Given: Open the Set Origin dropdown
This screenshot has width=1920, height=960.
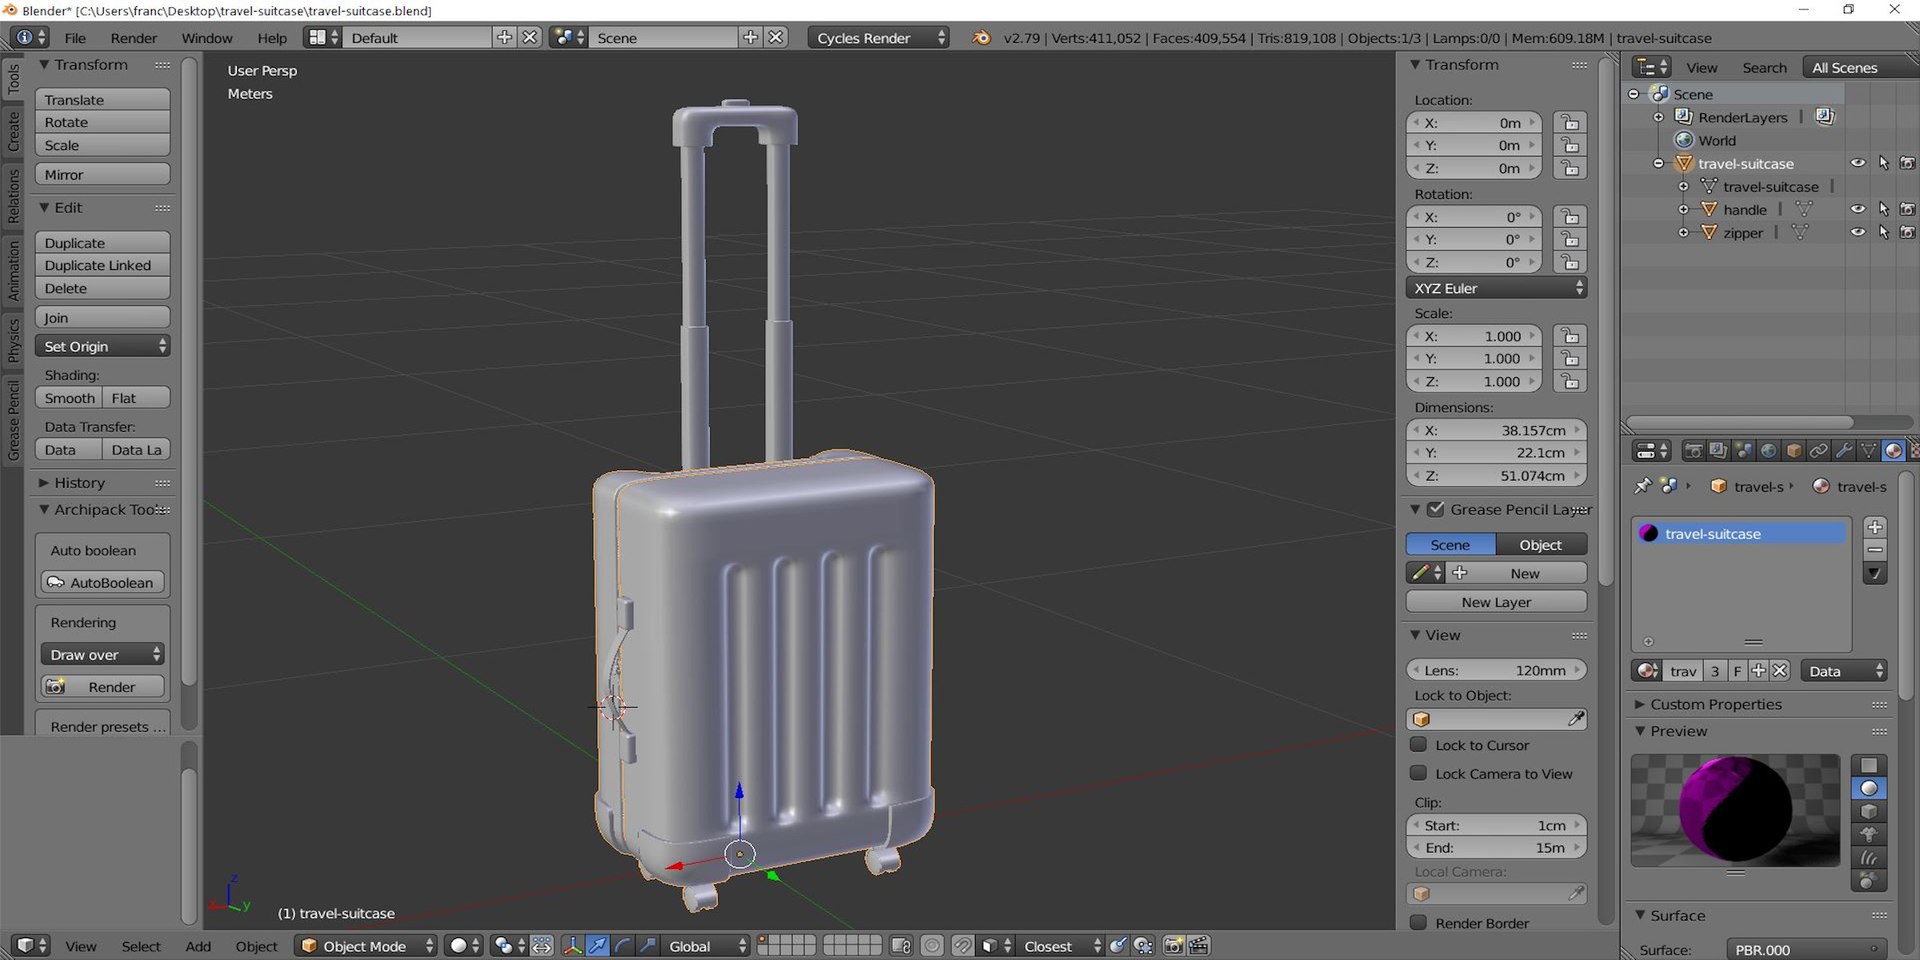Looking at the screenshot, I should coord(103,346).
